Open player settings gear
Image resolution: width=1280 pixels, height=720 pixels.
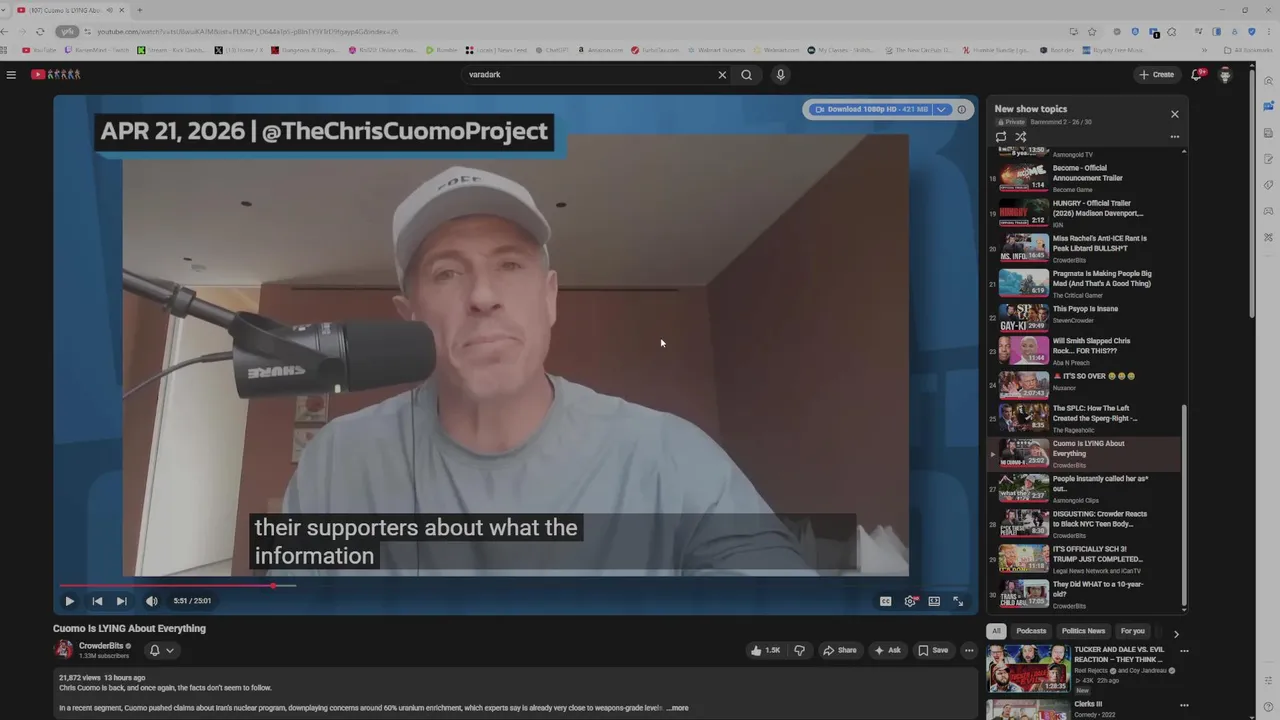[x=910, y=601]
